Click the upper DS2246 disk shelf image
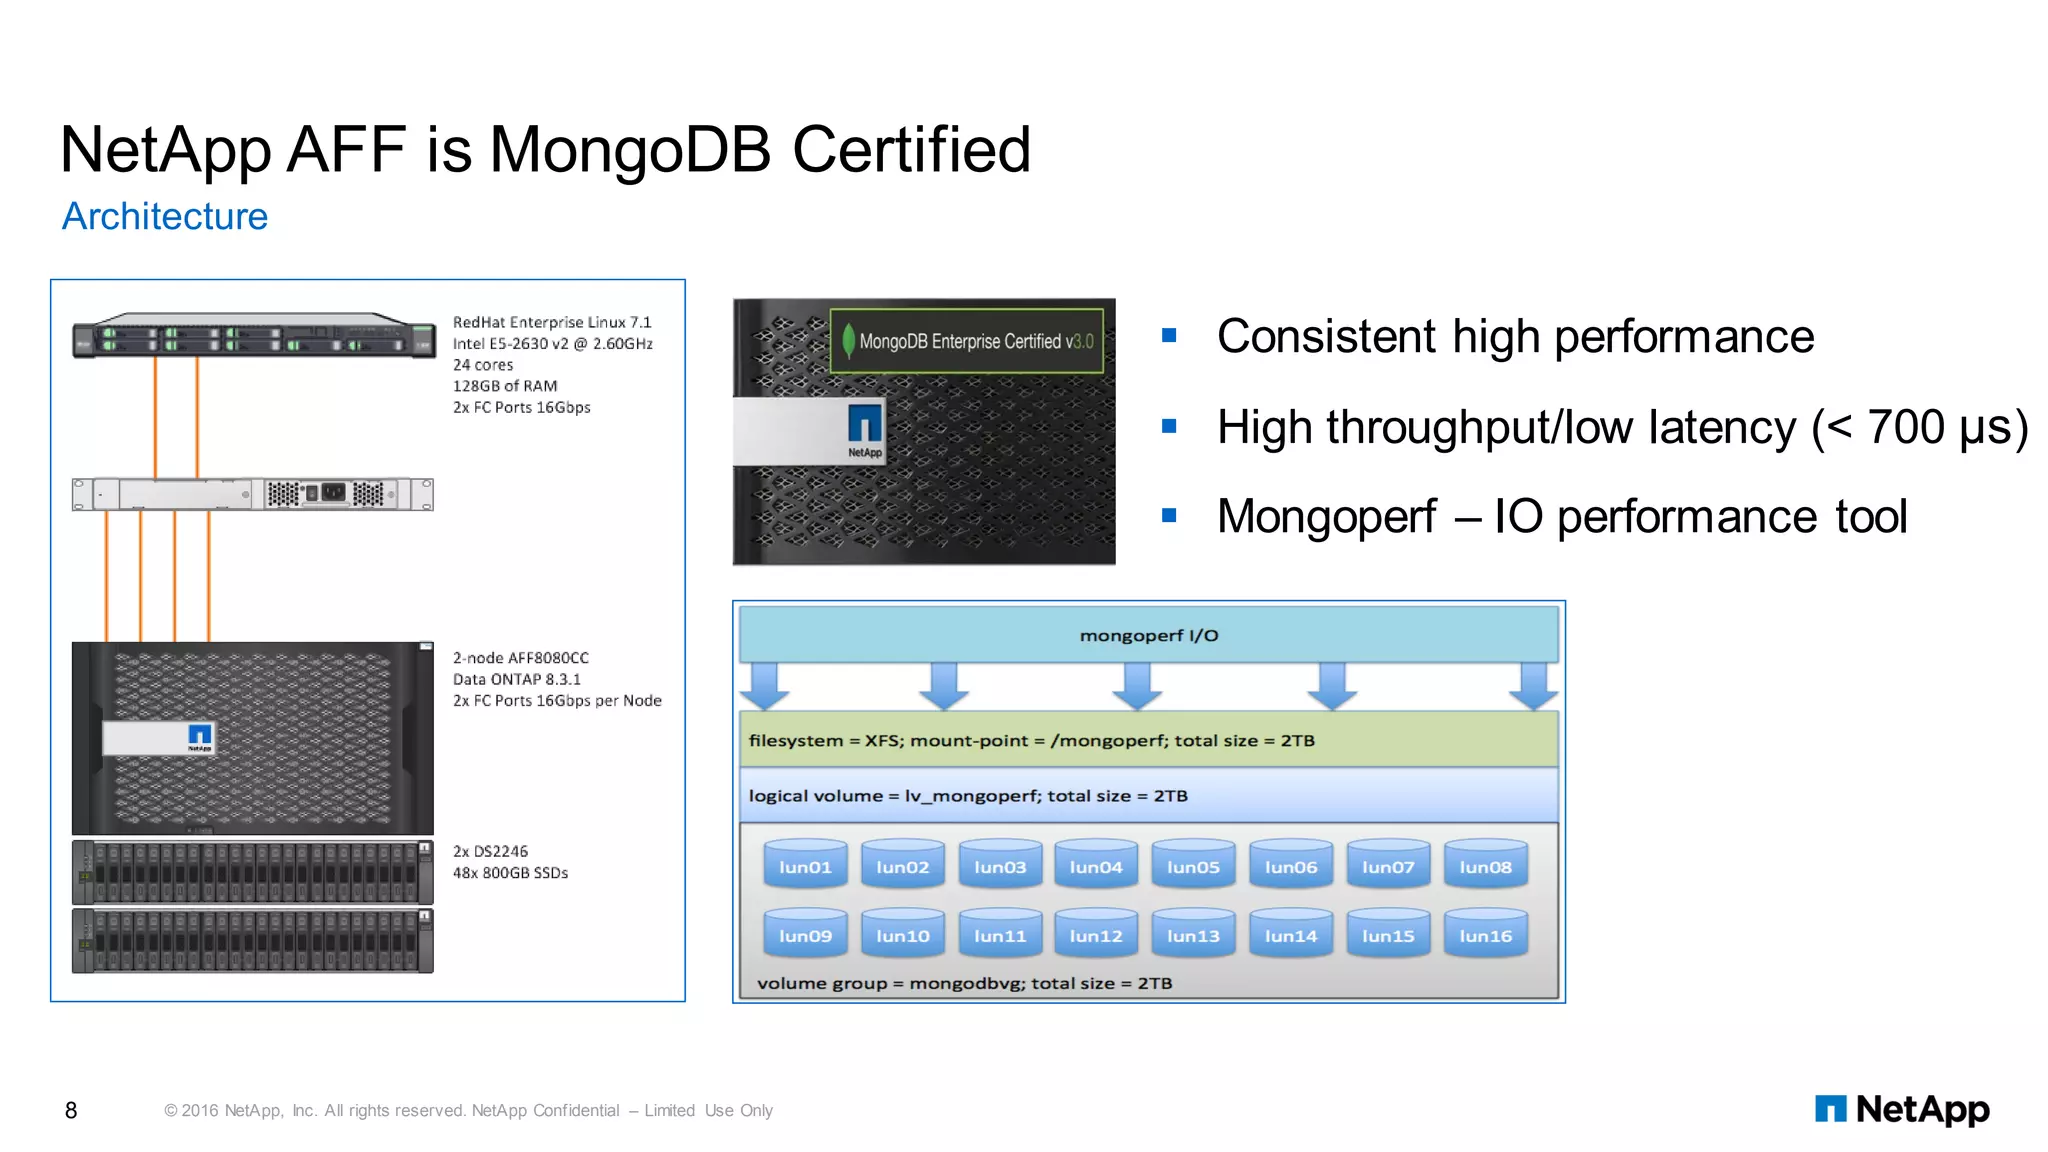 253,872
